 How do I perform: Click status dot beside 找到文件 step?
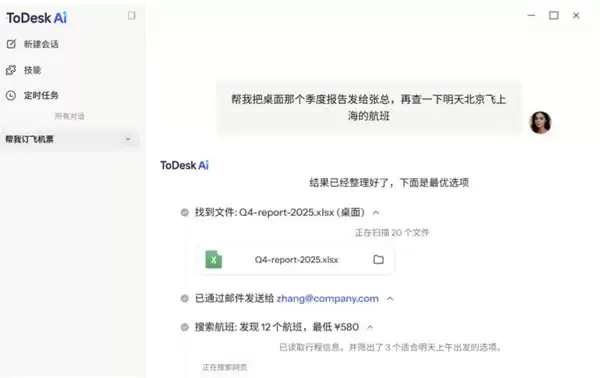(184, 212)
